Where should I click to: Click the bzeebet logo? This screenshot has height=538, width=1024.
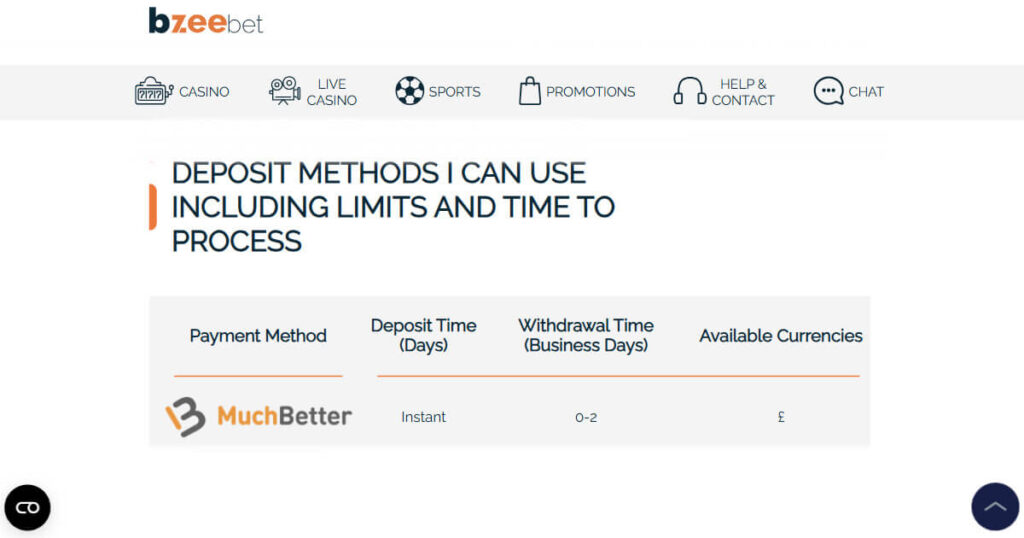click(x=206, y=21)
